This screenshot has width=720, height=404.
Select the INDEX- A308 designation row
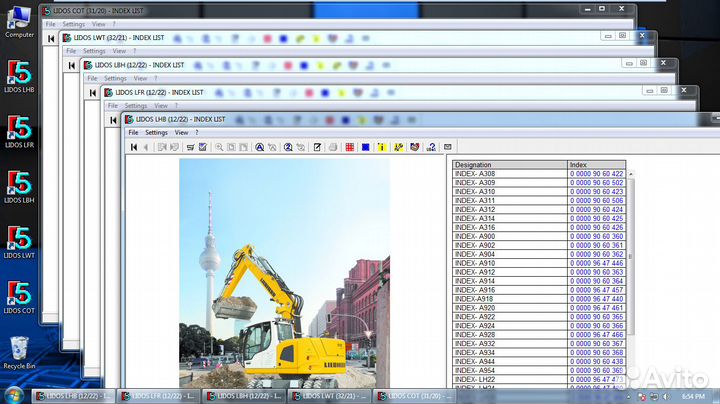pyautogui.click(x=510, y=174)
